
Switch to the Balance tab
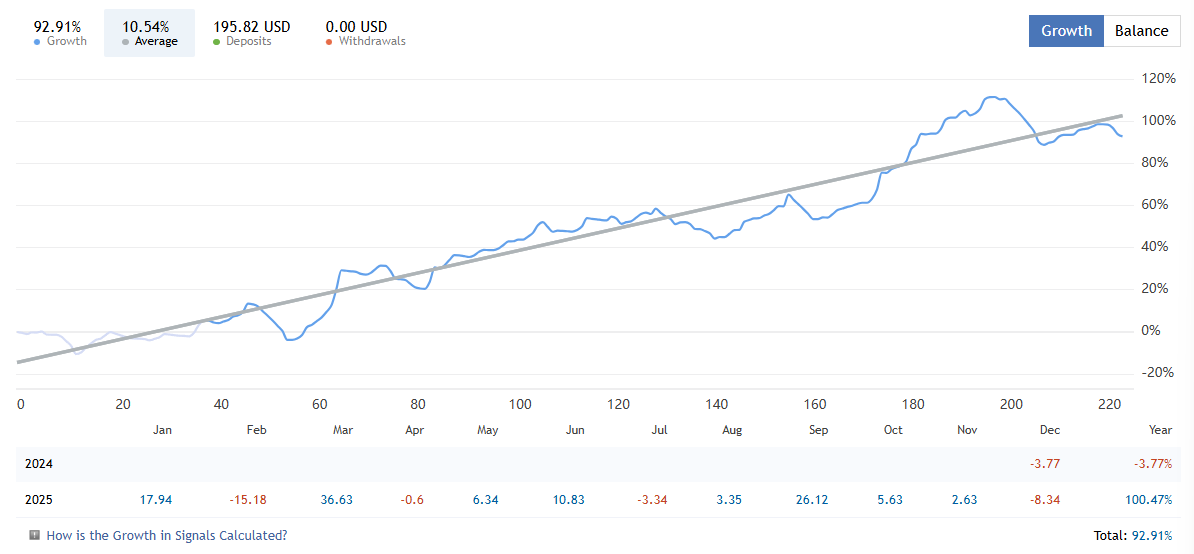click(1141, 31)
